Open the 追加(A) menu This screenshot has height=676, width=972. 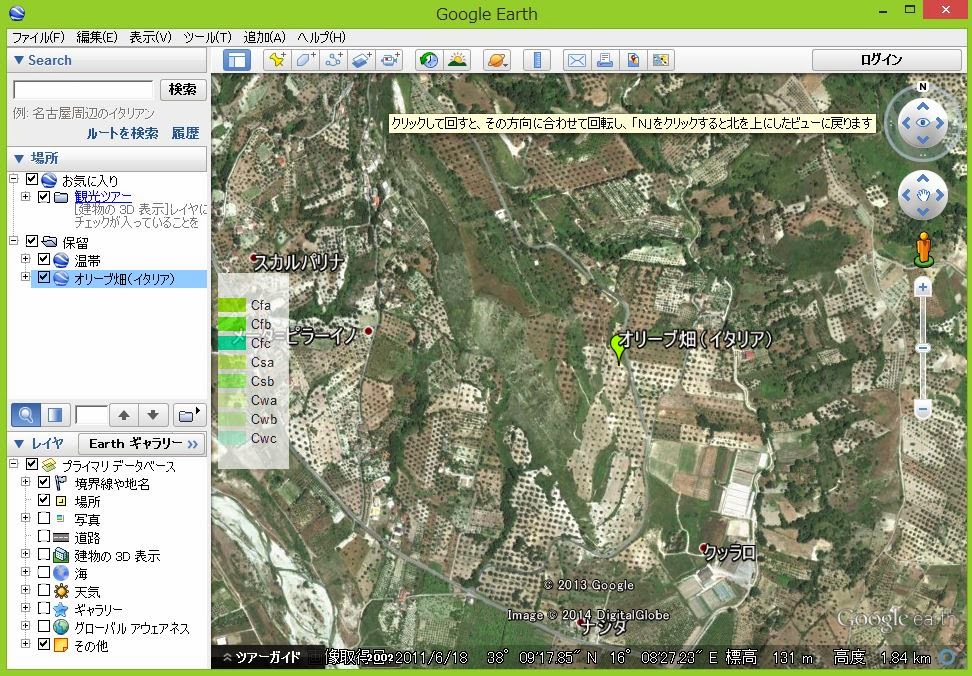265,37
